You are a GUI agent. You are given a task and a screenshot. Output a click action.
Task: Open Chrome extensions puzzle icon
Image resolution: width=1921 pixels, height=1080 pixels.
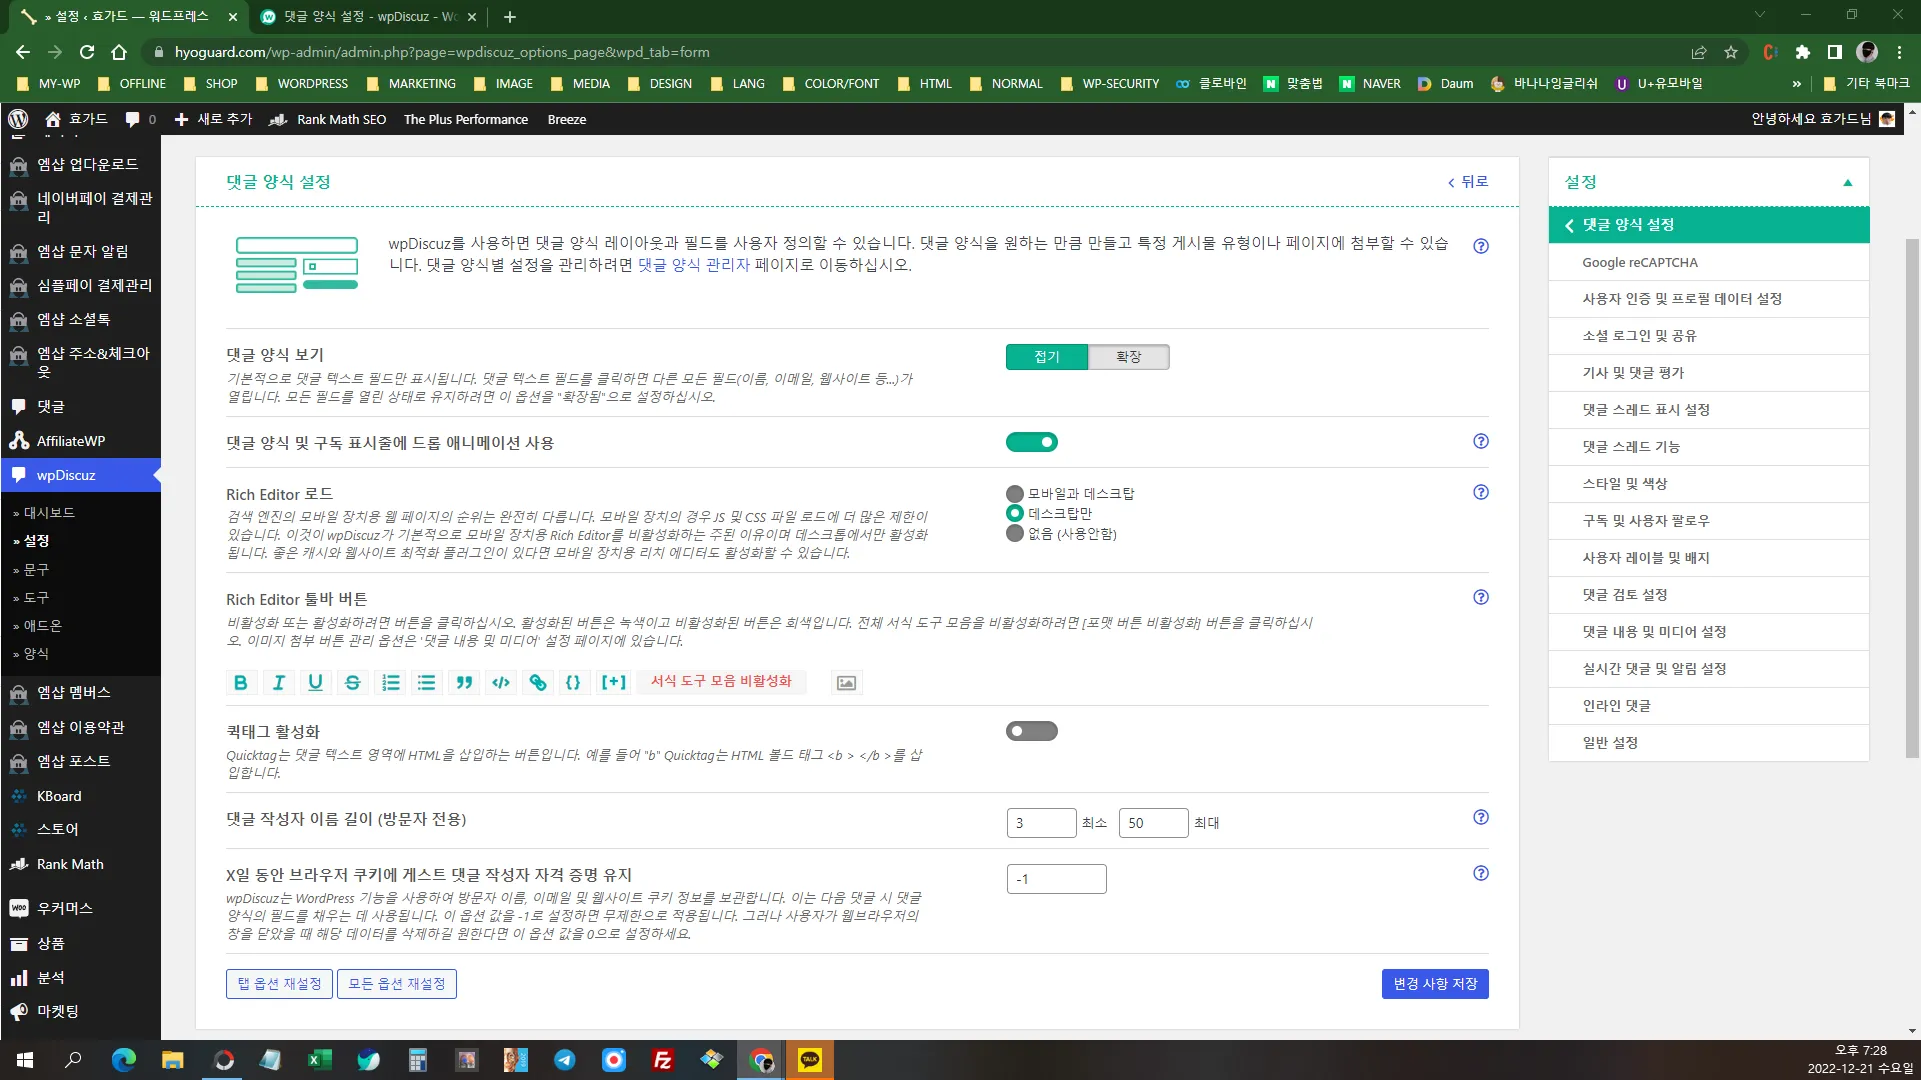[1802, 52]
